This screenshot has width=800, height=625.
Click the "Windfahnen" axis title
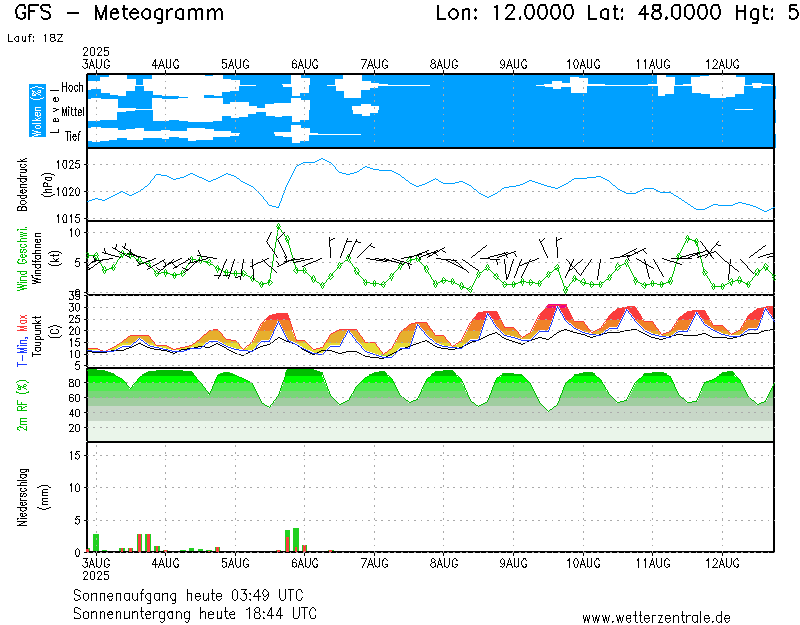coord(37,259)
